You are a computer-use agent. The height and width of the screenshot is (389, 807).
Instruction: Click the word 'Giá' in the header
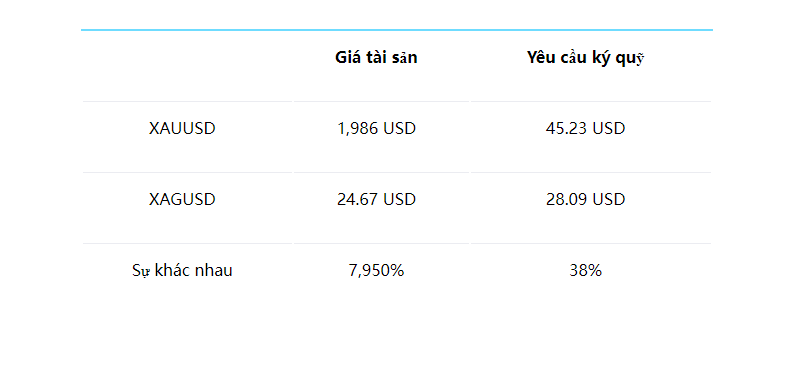(x=346, y=58)
